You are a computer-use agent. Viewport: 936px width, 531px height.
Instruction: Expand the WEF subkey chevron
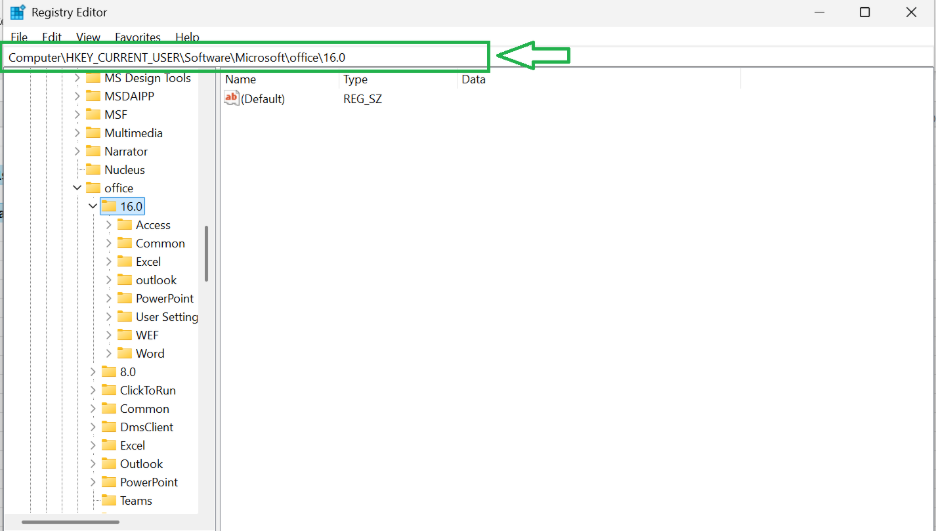pyautogui.click(x=109, y=335)
